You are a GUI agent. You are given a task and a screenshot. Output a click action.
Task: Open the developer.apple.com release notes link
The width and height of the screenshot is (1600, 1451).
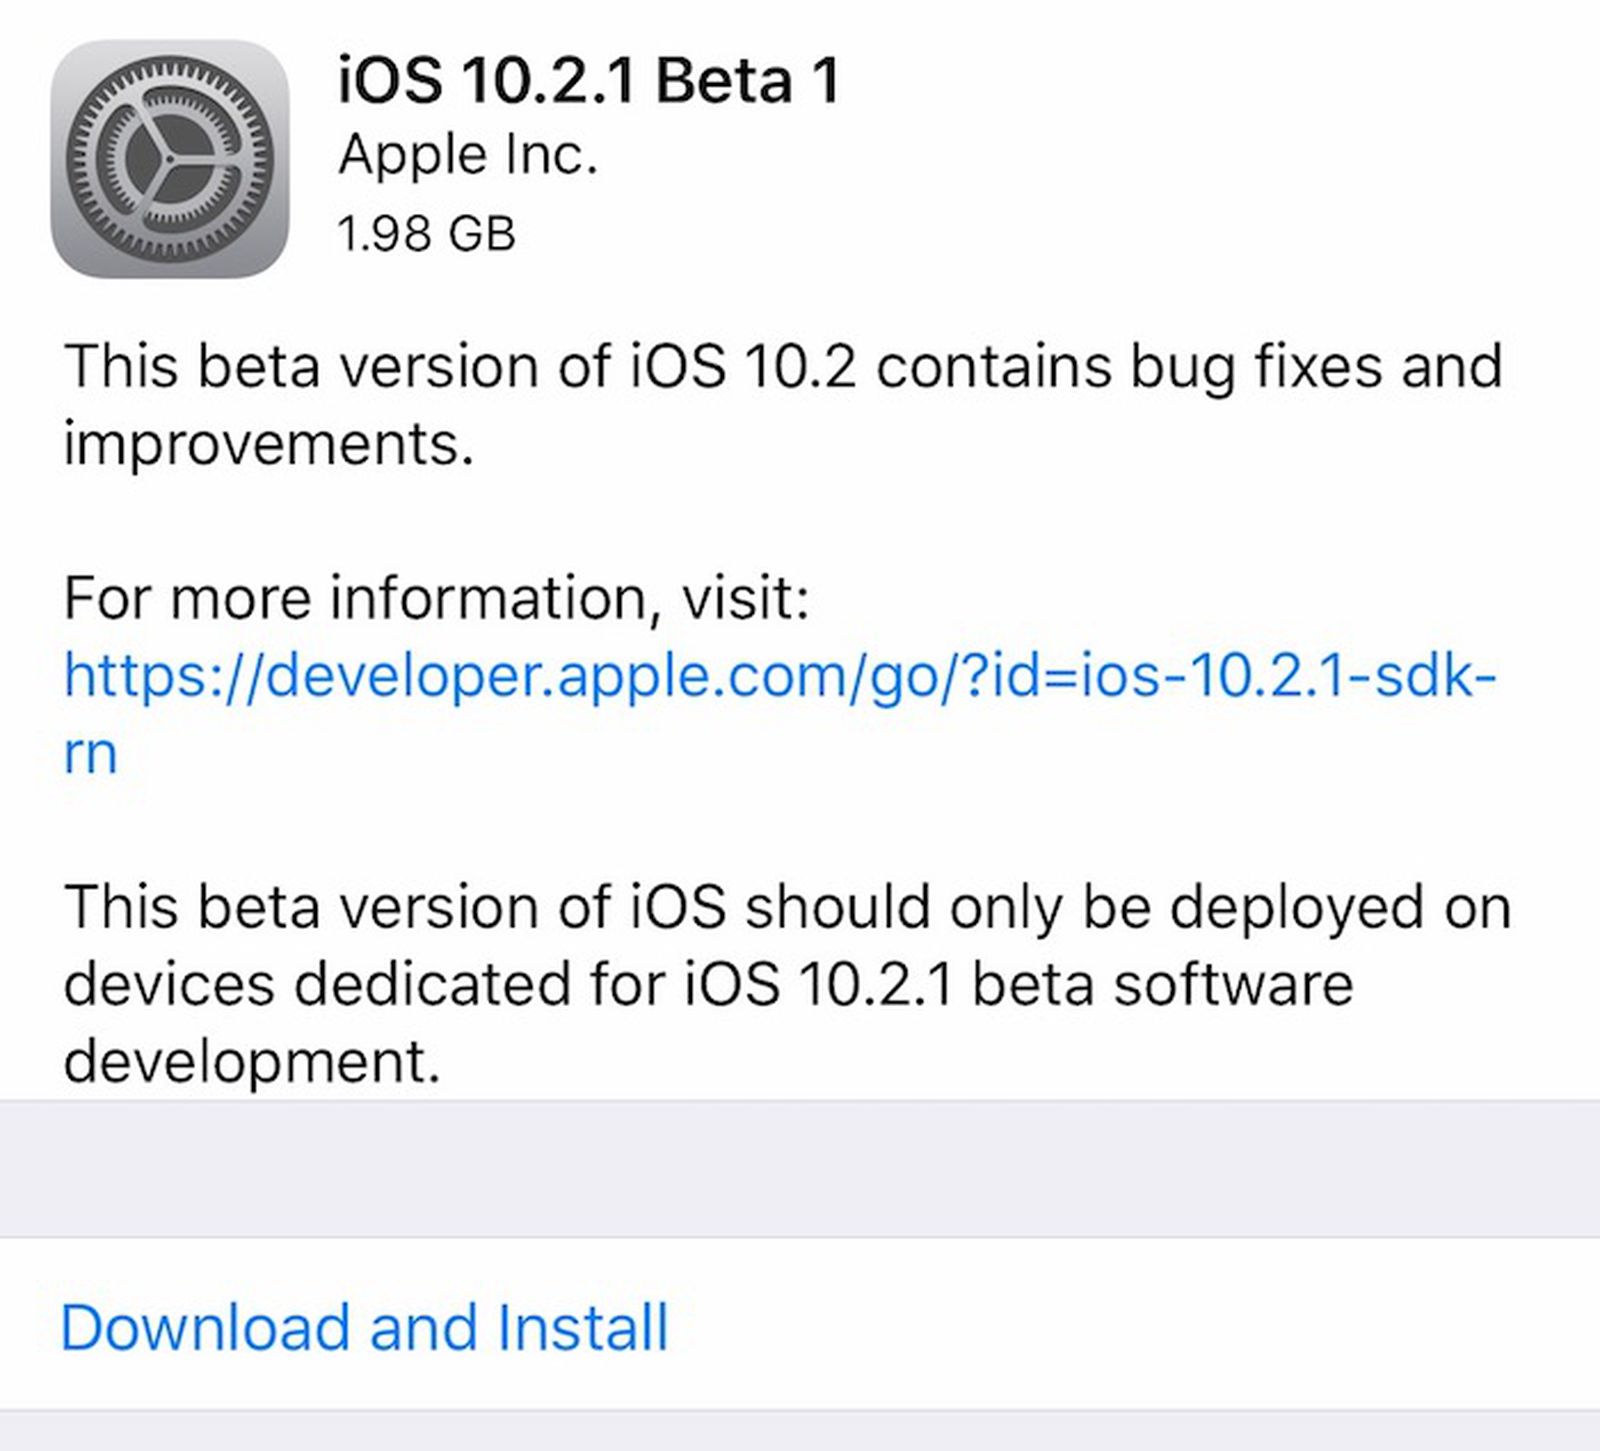click(780, 676)
